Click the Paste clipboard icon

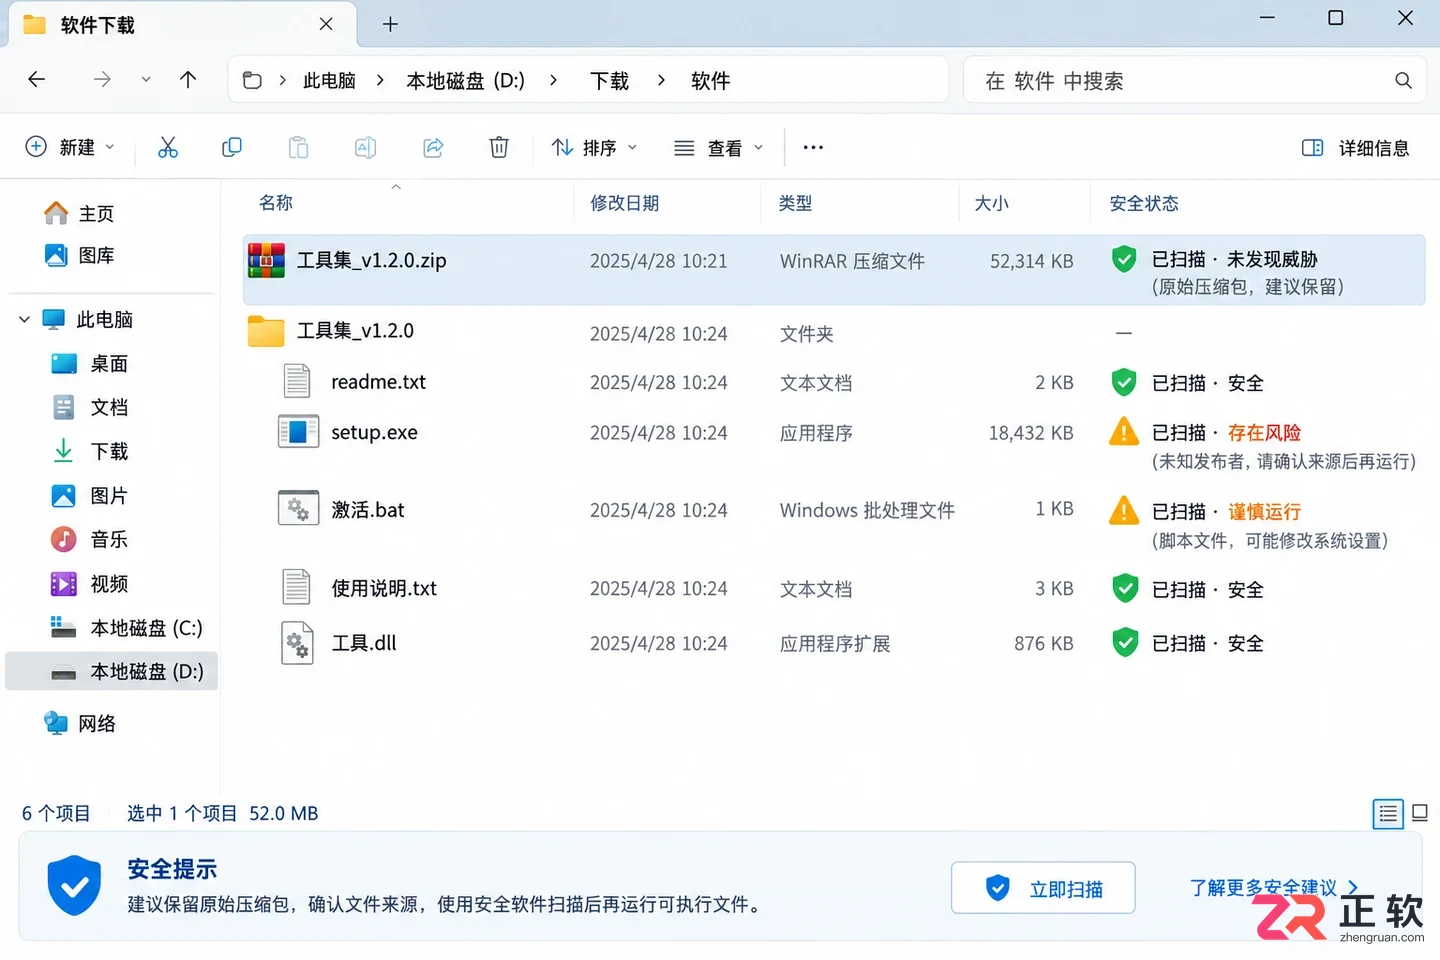pos(298,148)
